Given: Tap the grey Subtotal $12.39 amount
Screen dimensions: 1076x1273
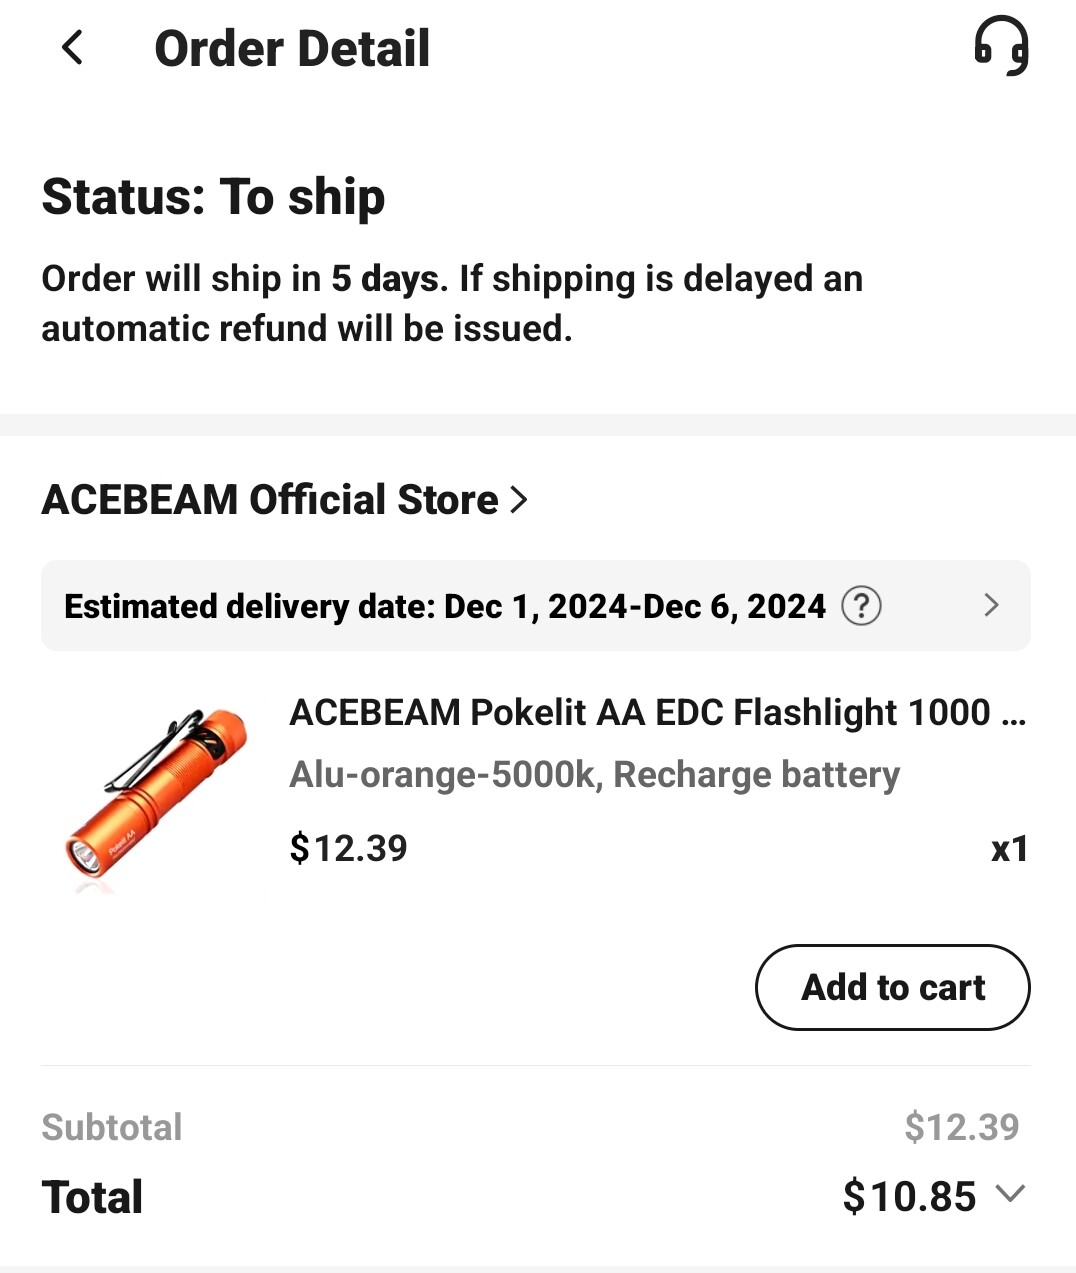Looking at the screenshot, I should click(x=961, y=1127).
